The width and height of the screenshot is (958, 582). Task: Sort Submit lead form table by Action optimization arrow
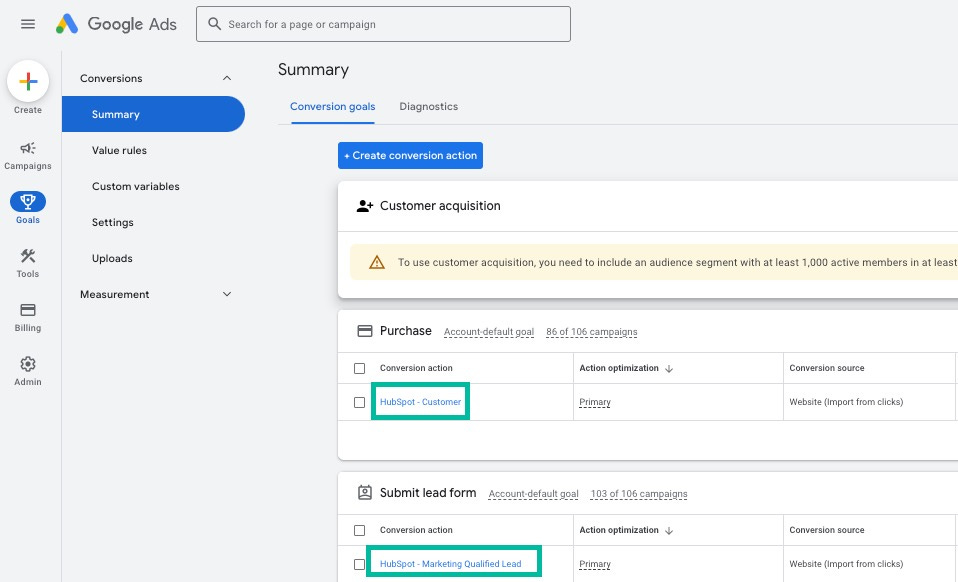point(669,530)
